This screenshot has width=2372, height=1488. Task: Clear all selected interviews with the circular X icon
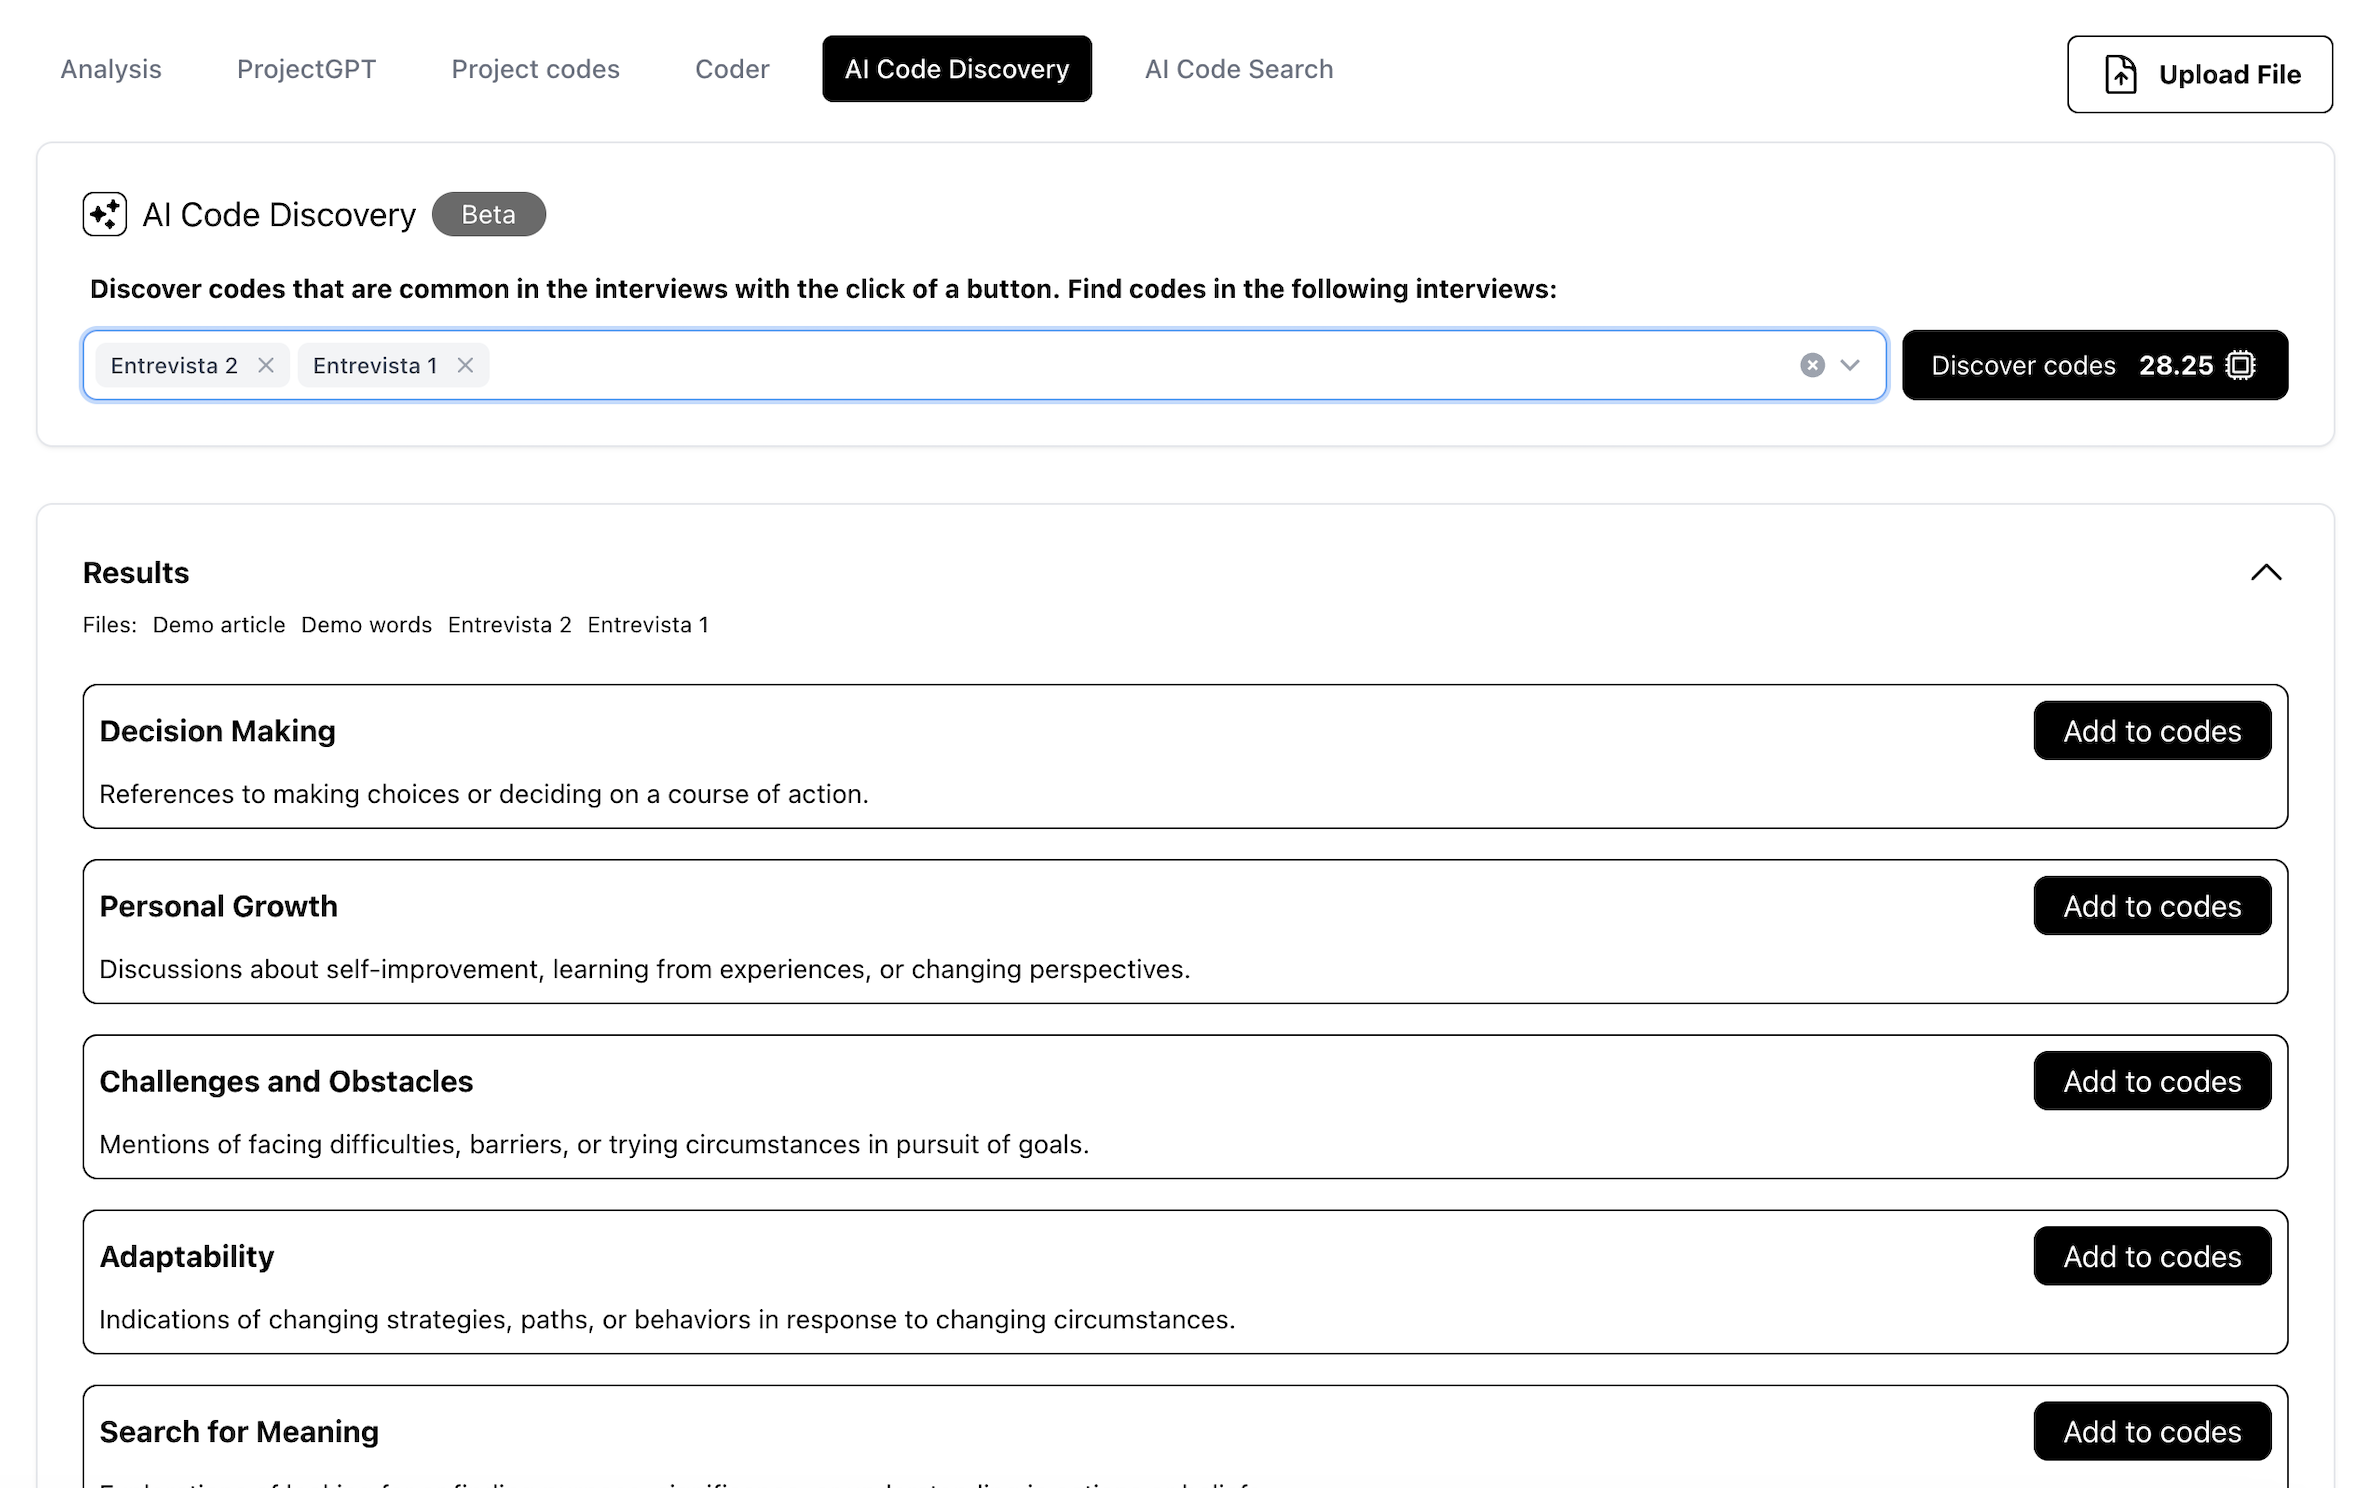coord(1811,365)
